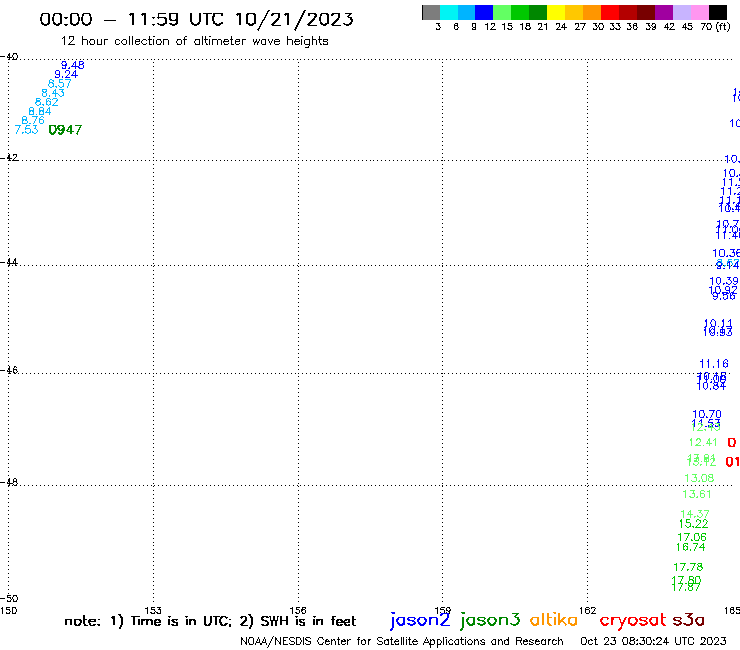Click the lavender legend color swatch
Screen dimensions: 740x650
click(x=682, y=12)
